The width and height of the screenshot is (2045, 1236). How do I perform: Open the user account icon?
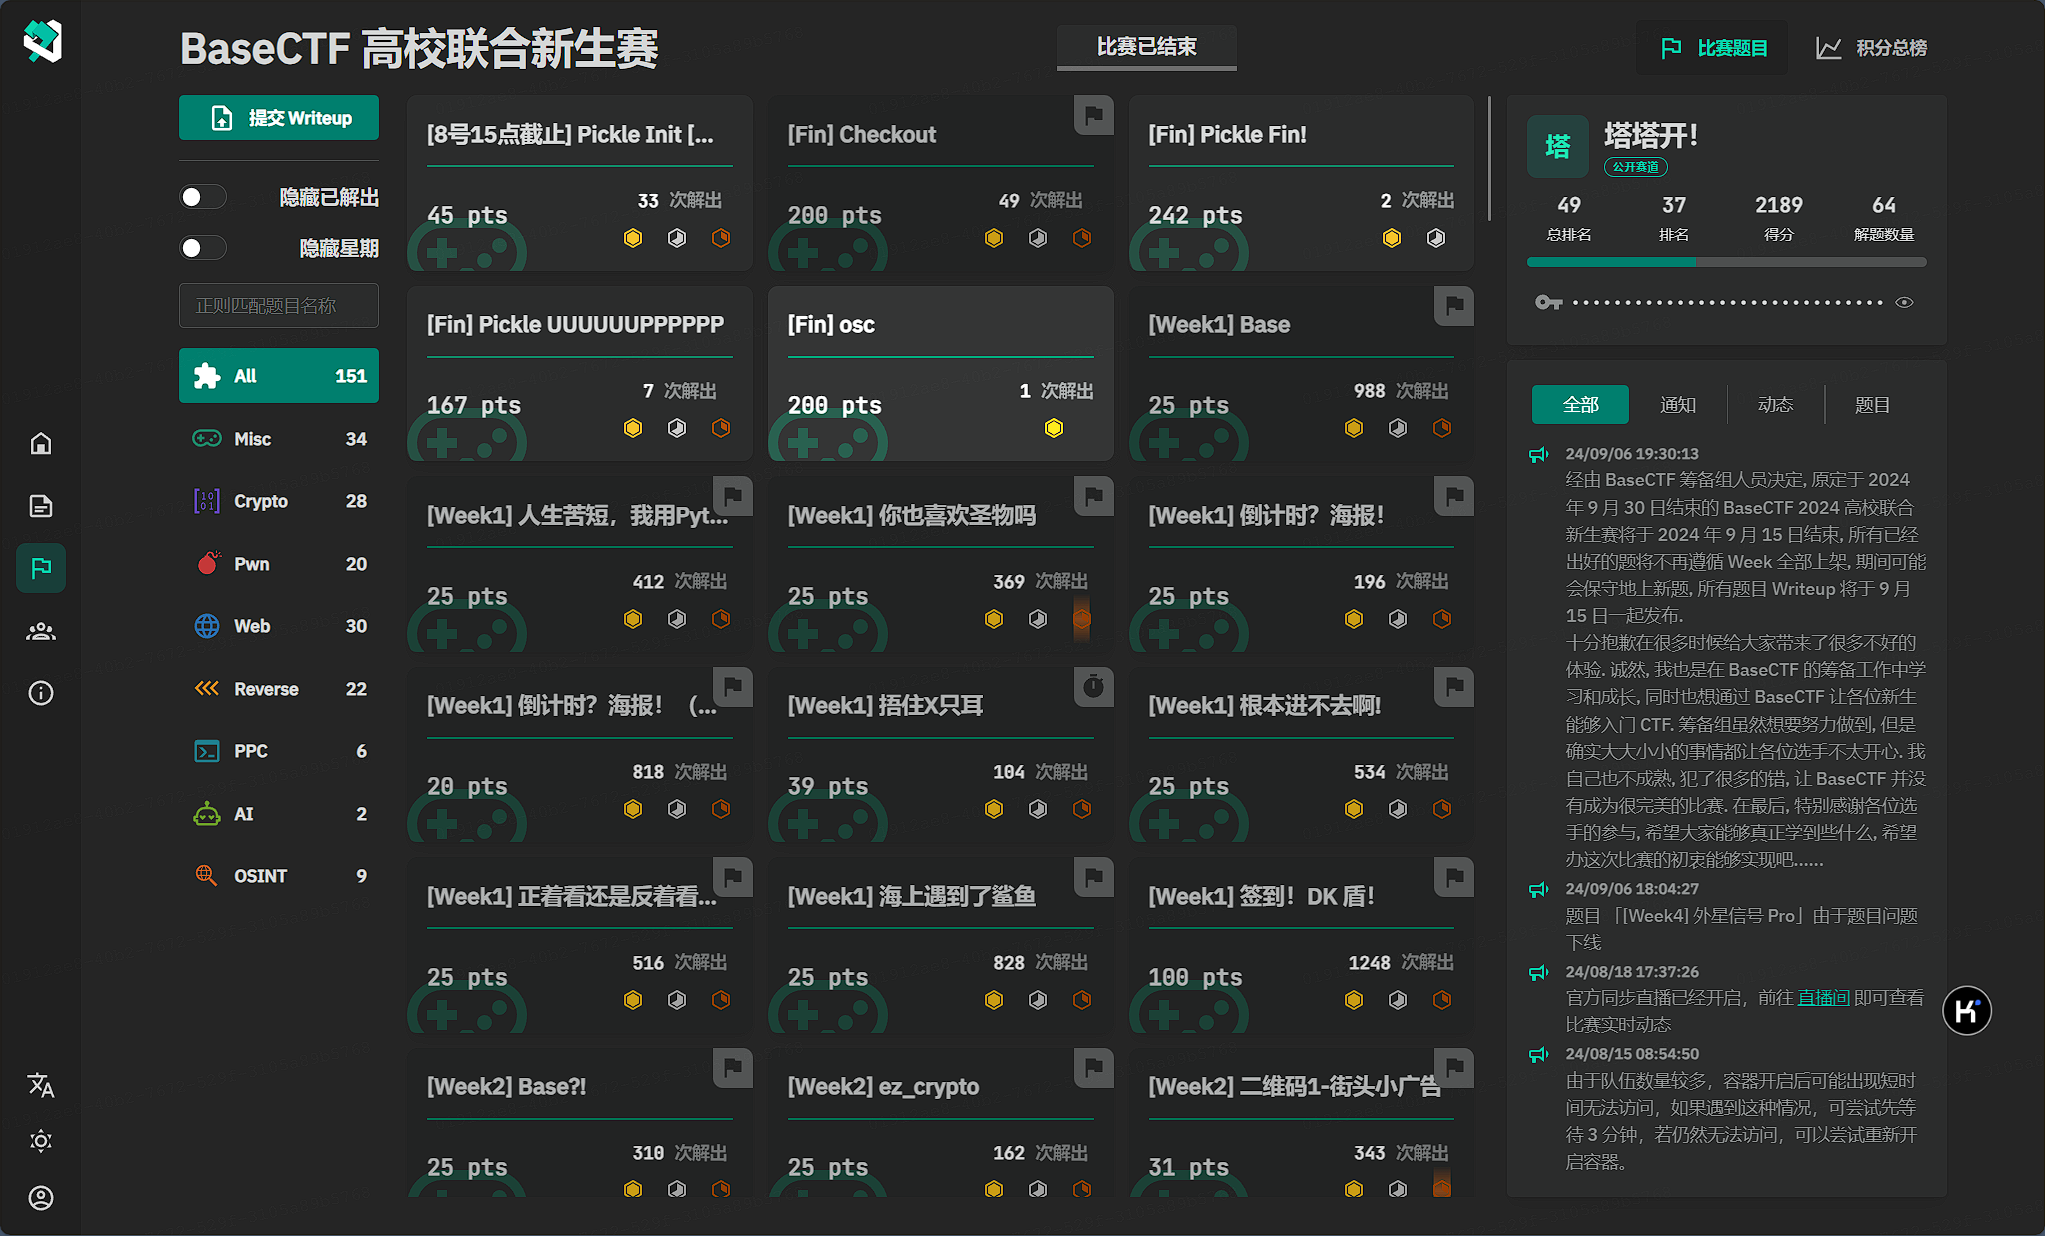[41, 1197]
